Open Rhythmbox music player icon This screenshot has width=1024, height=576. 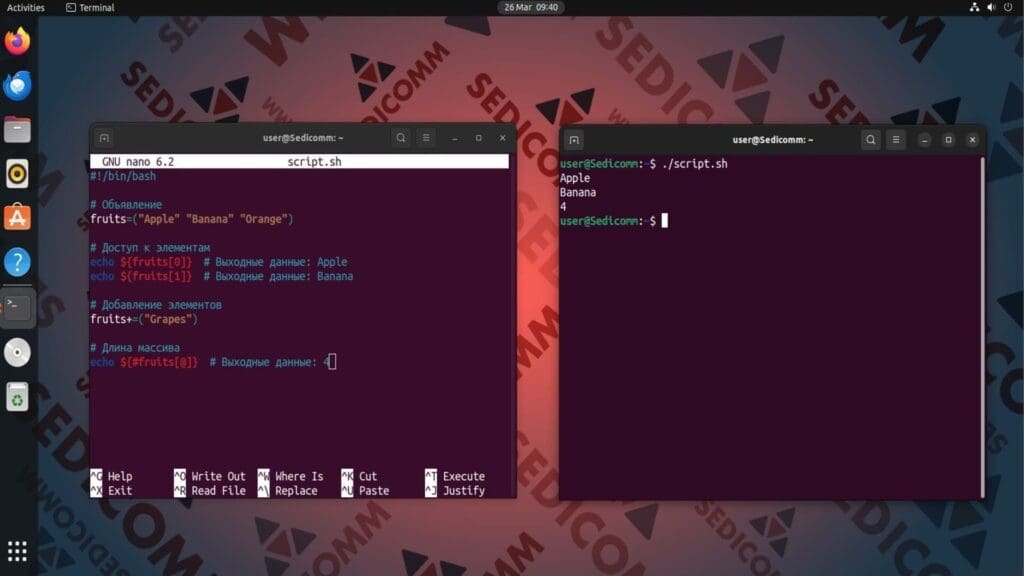click(17, 174)
